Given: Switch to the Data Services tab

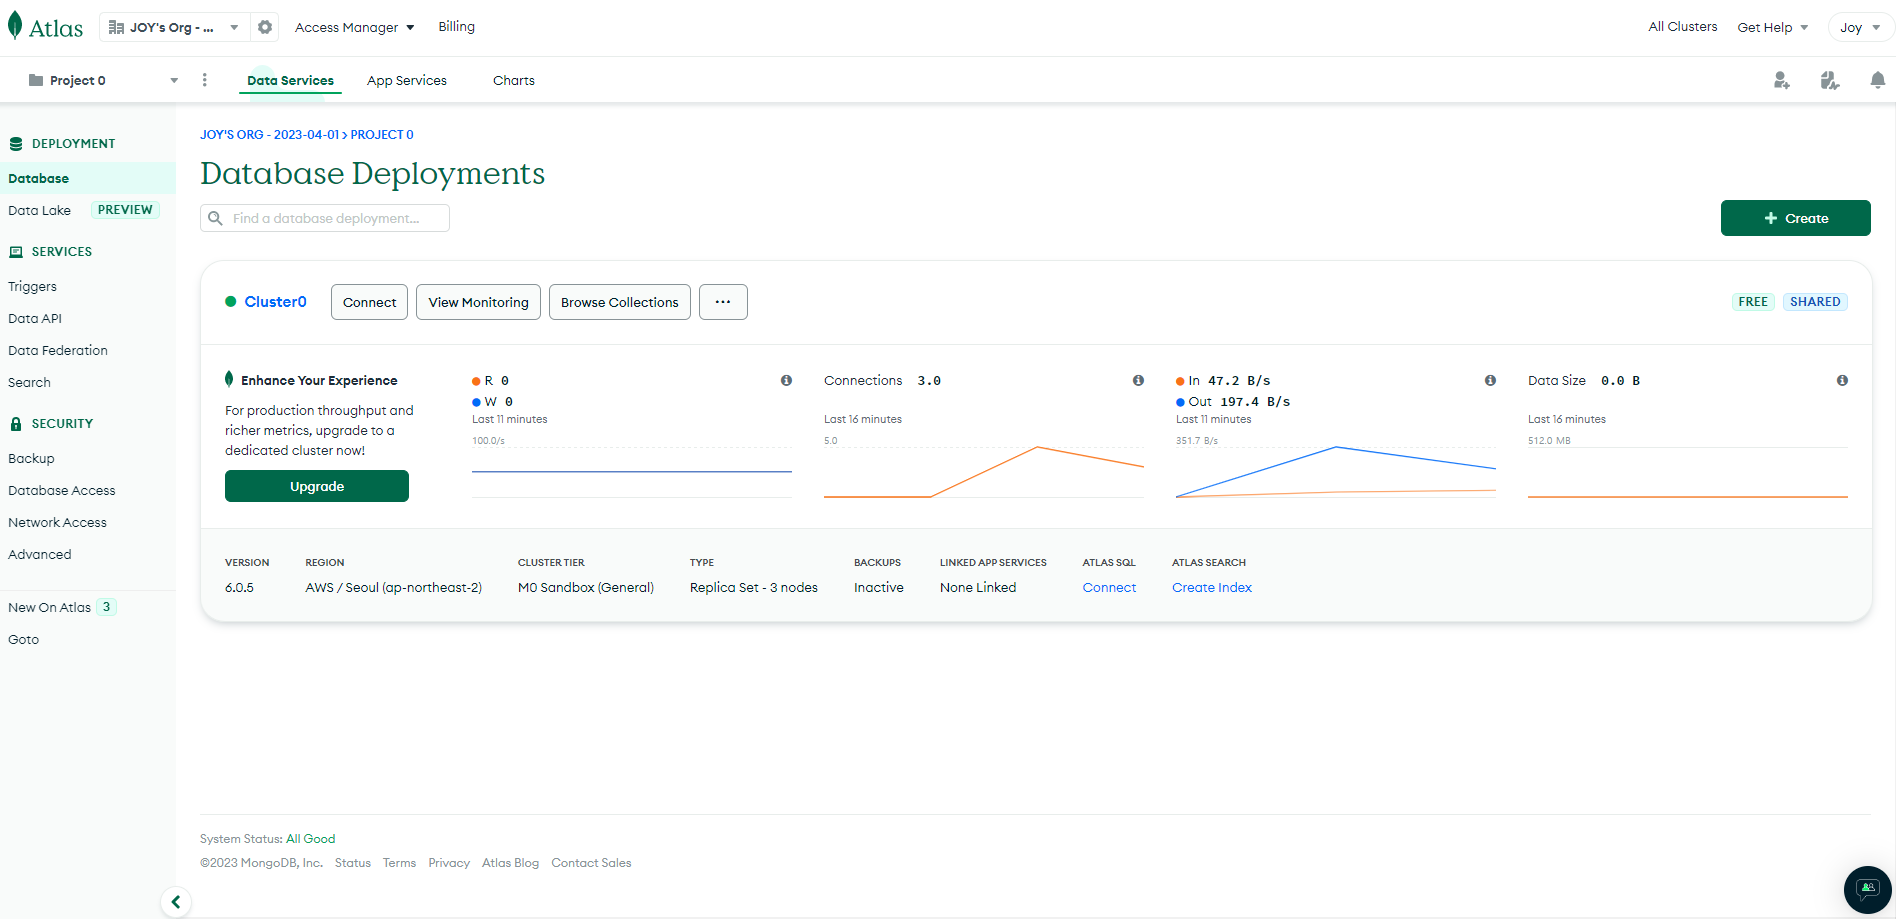Looking at the screenshot, I should click(x=291, y=80).
